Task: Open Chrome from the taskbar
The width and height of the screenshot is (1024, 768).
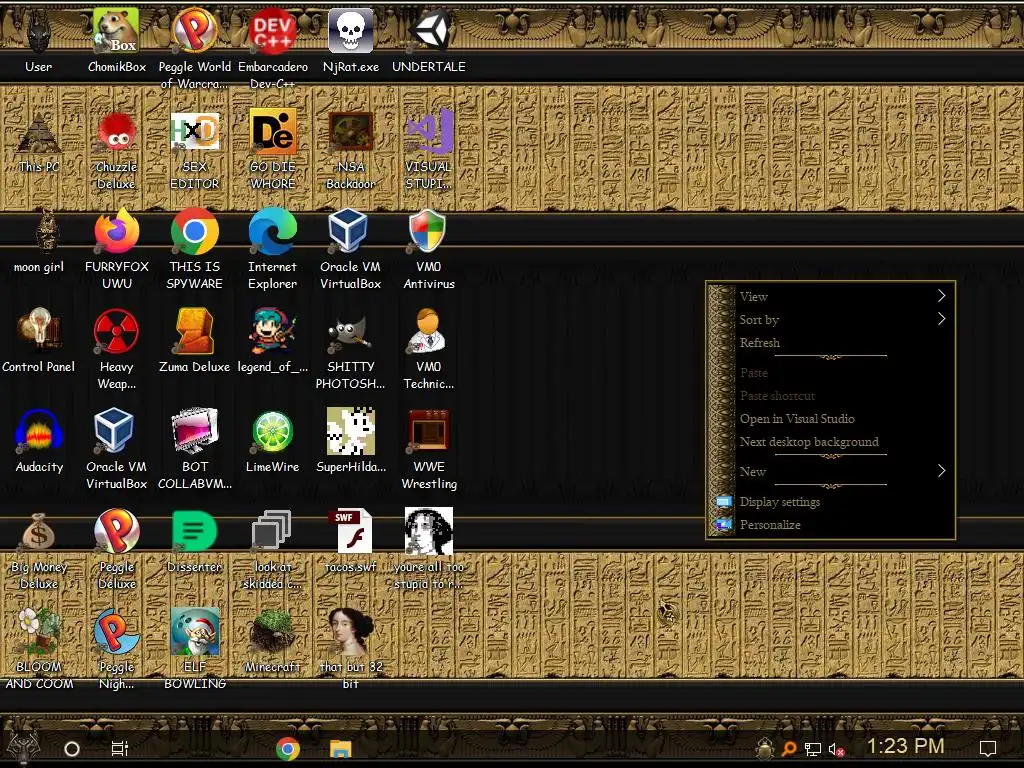Action: pyautogui.click(x=287, y=748)
